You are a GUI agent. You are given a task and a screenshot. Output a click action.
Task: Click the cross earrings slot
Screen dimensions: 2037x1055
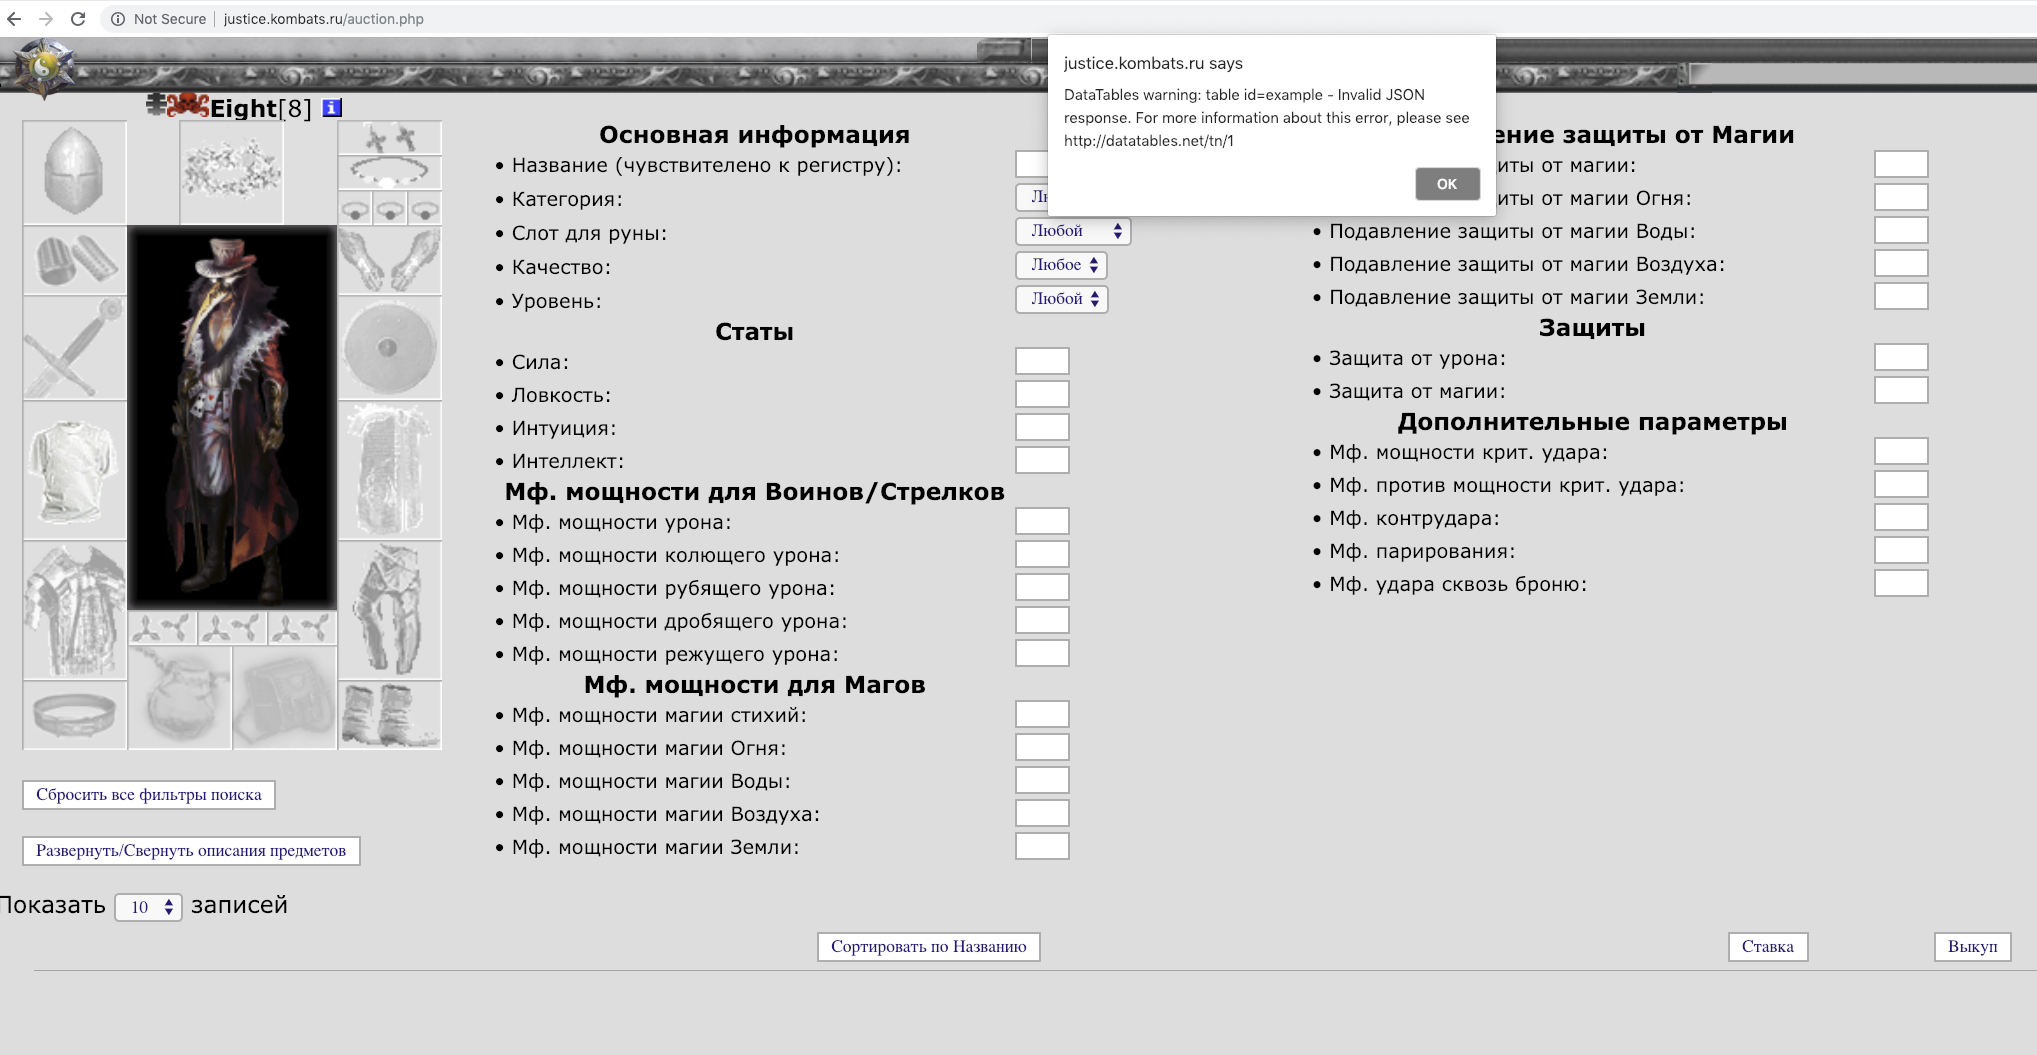click(390, 138)
